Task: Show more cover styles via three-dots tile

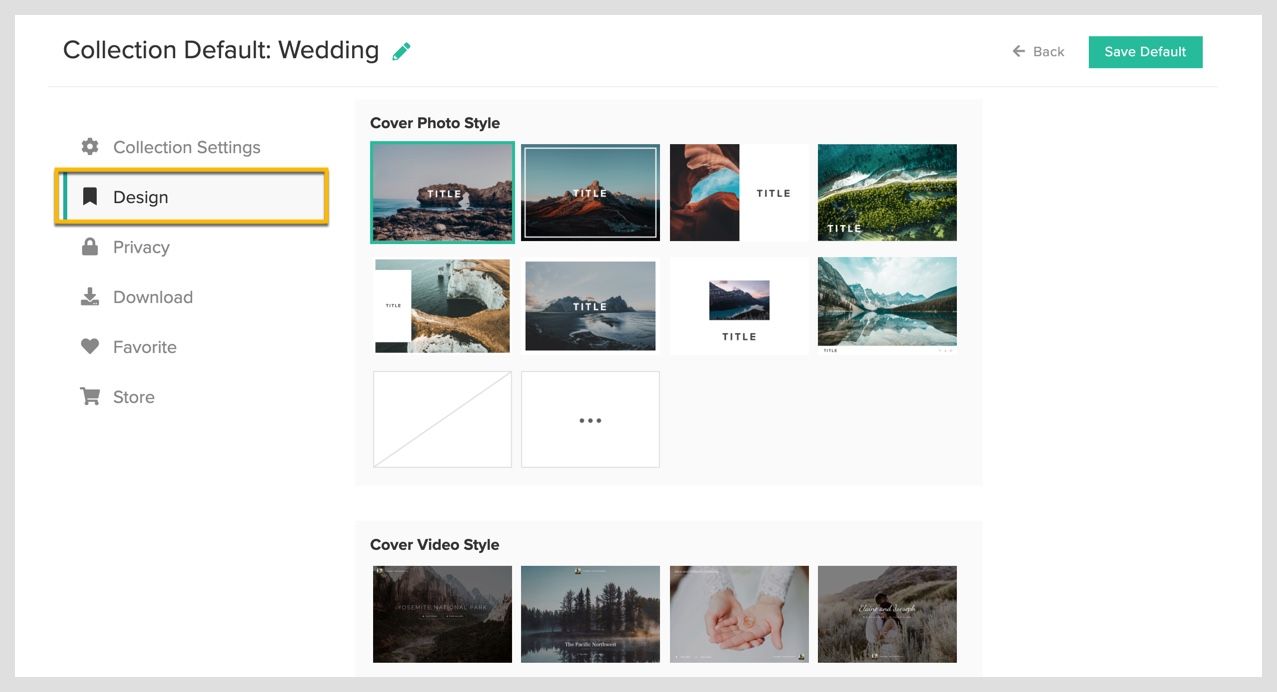Action: pyautogui.click(x=590, y=420)
